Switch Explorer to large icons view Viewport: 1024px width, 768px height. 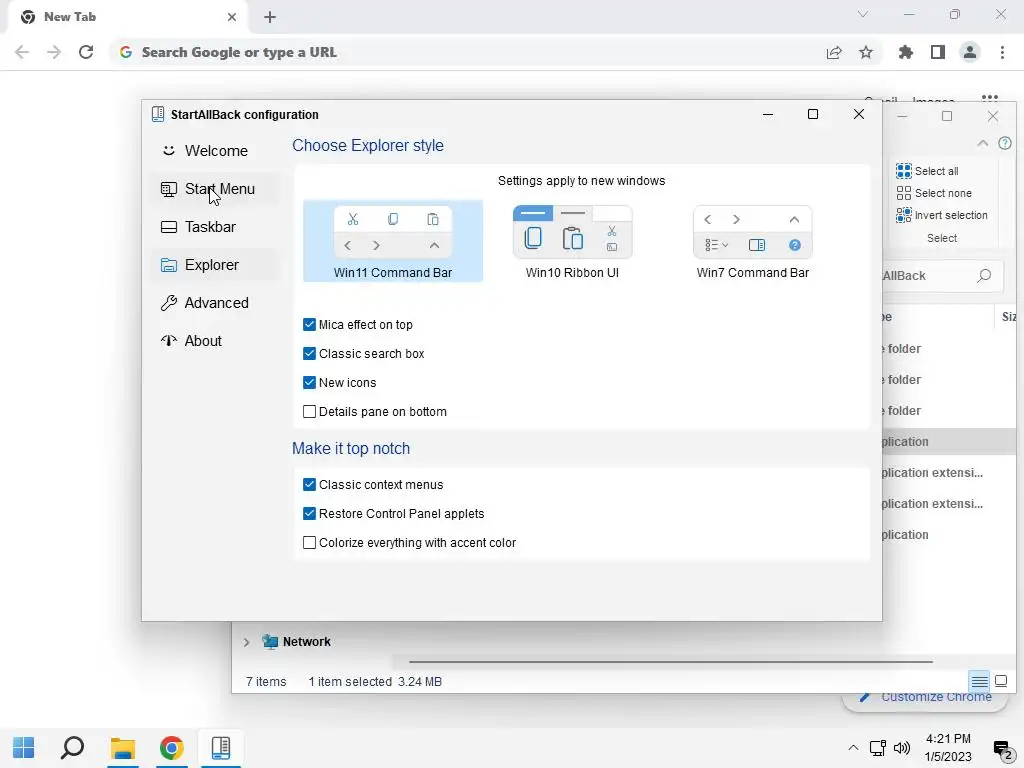tap(1000, 682)
